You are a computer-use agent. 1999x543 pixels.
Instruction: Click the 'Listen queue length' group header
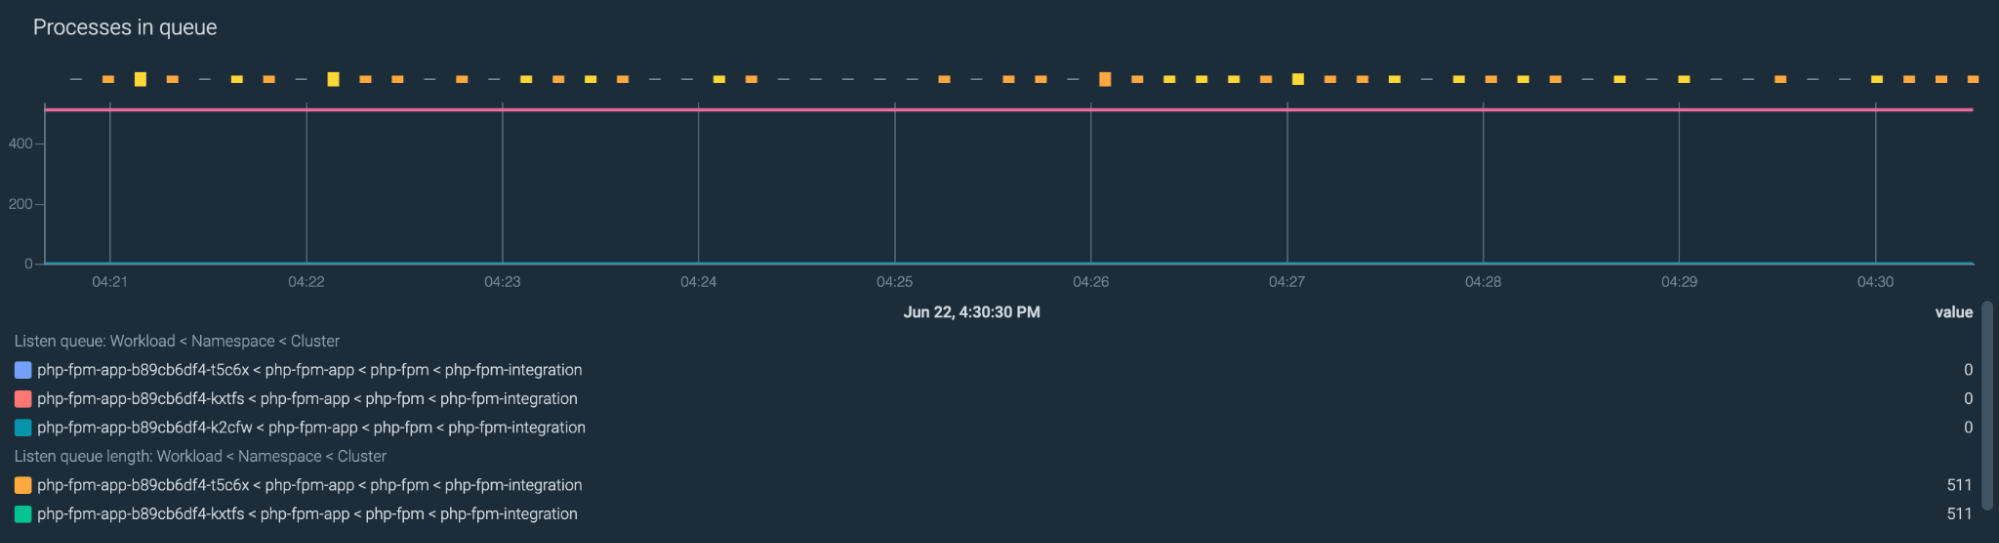point(200,456)
